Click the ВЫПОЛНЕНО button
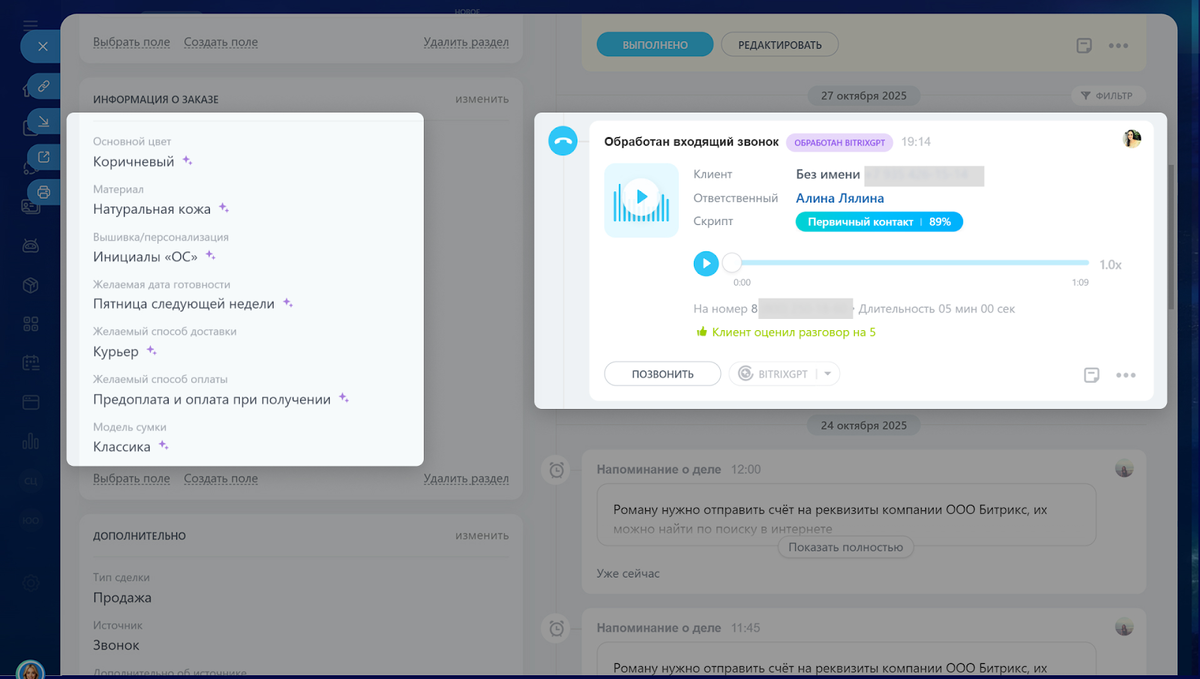This screenshot has width=1200, height=679. coord(655,45)
